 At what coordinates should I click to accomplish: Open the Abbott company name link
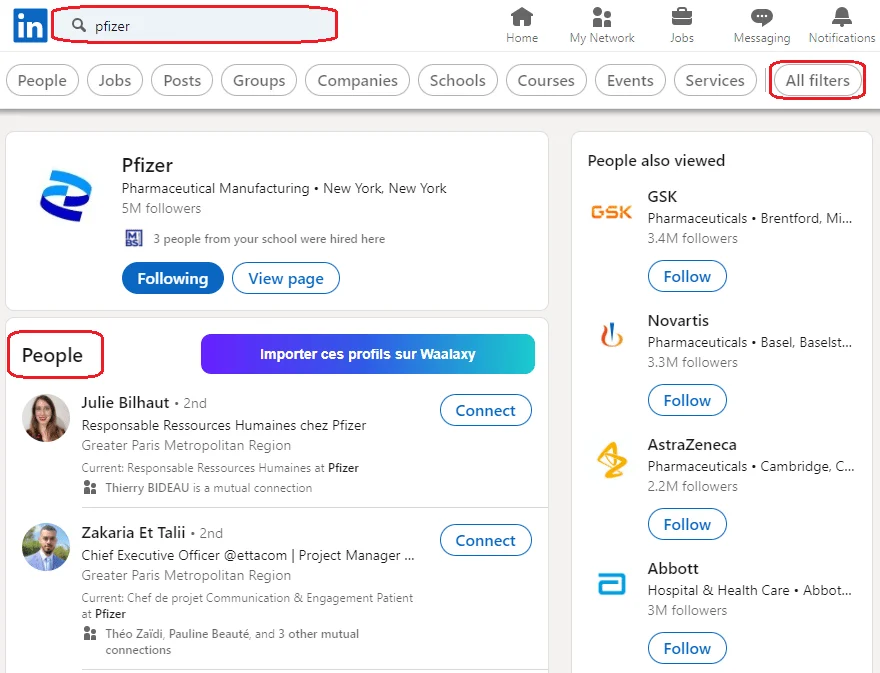pyautogui.click(x=673, y=569)
